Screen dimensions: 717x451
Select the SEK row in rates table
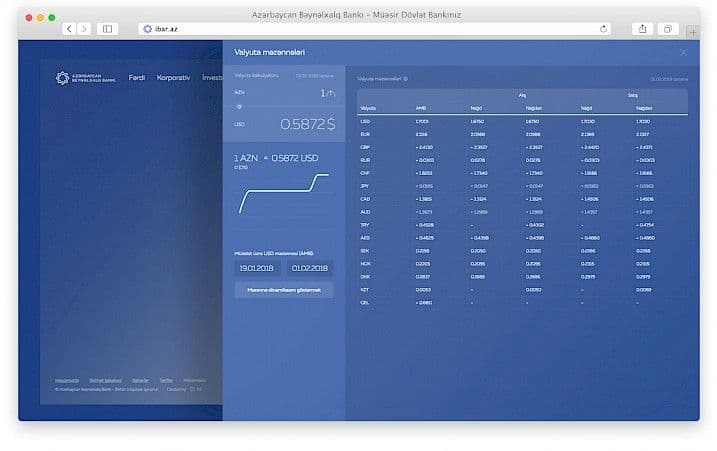click(522, 251)
